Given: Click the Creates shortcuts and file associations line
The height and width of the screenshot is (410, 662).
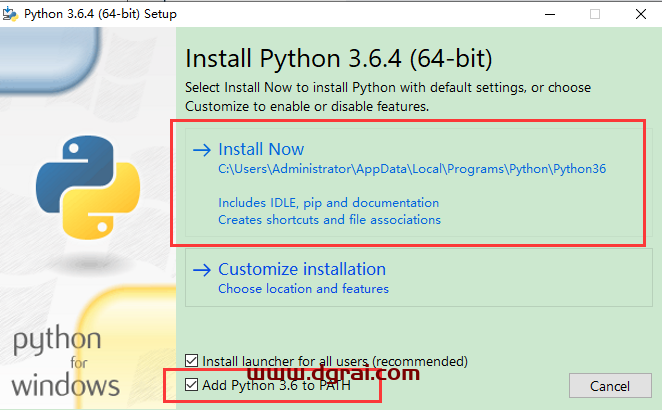Looking at the screenshot, I should 329,219.
